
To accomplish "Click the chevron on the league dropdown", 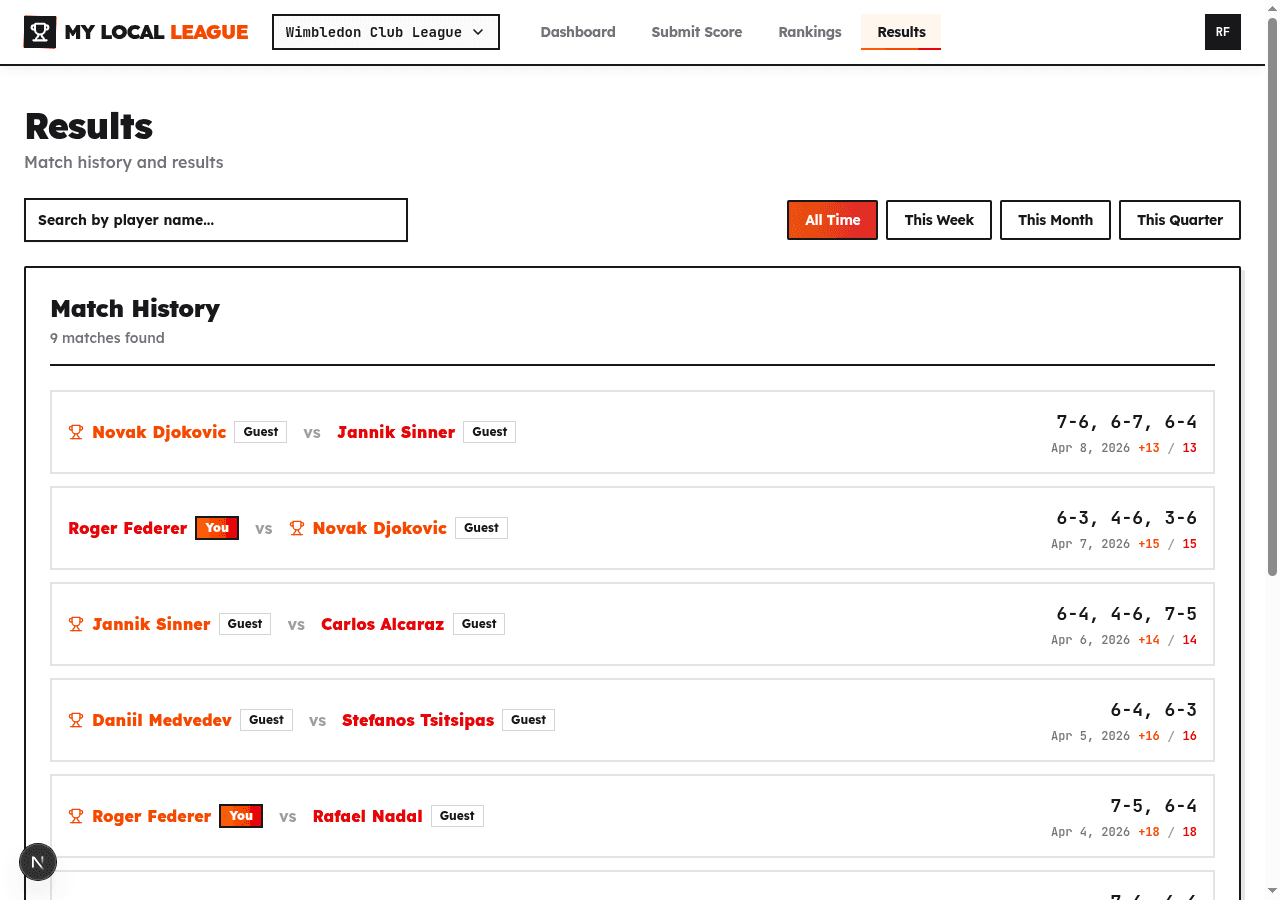I will (x=478, y=31).
